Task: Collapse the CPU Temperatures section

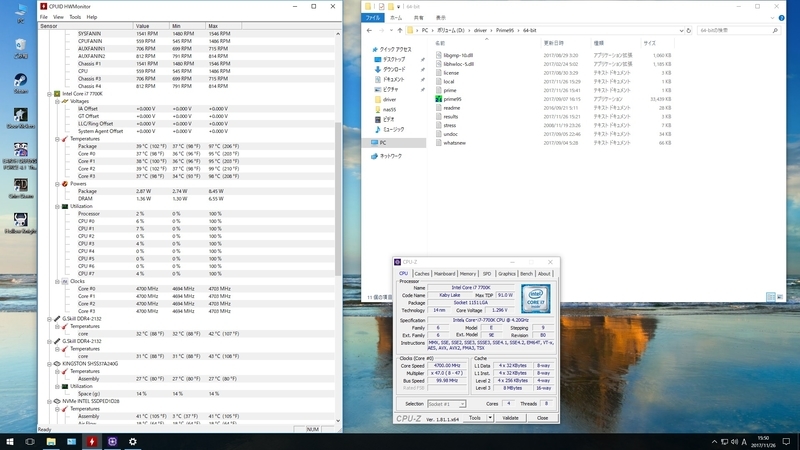Action: [x=57, y=139]
